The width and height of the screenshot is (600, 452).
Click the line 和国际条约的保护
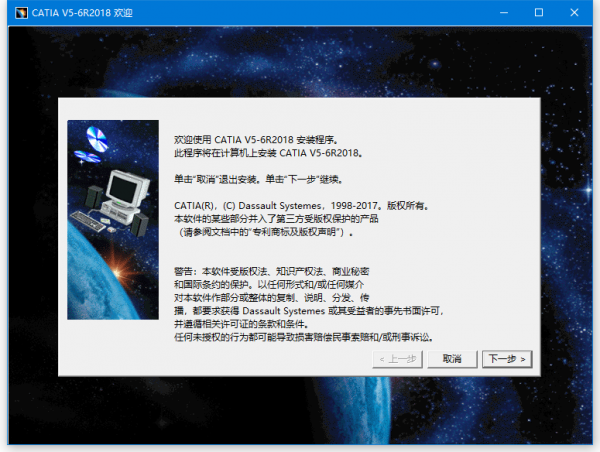[x=269, y=285]
